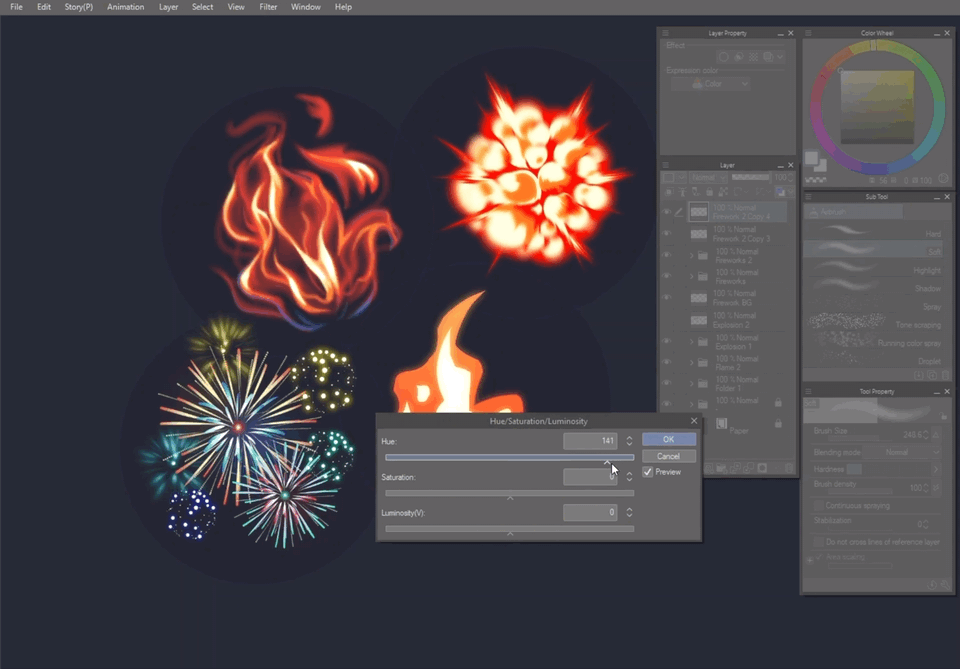The width and height of the screenshot is (960, 669).
Task: Click the Hue value stepper arrows
Action: point(629,441)
